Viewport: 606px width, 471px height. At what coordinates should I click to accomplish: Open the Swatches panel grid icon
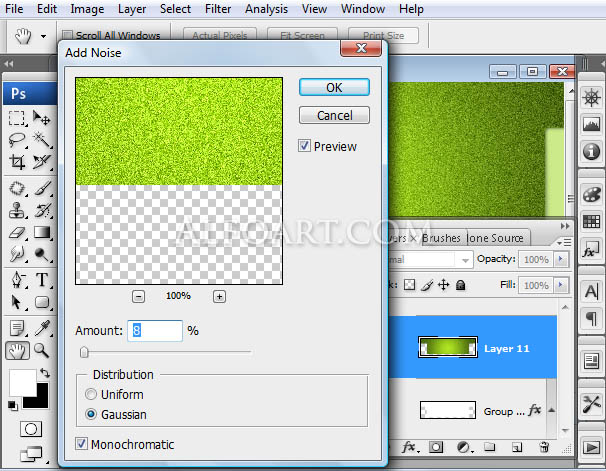[x=591, y=221]
